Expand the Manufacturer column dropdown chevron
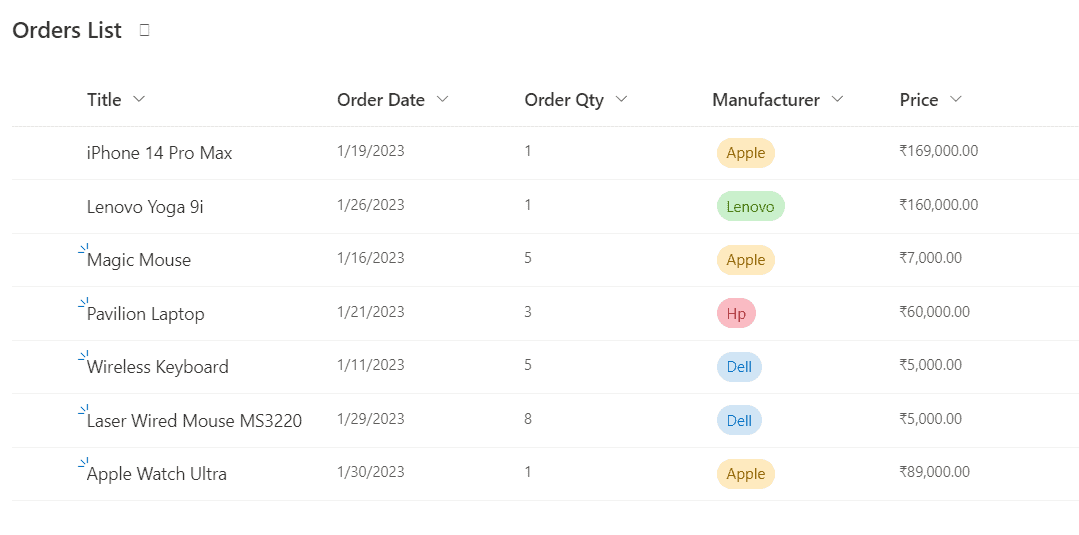Image resolution: width=1079 pixels, height=535 pixels. pos(837,99)
